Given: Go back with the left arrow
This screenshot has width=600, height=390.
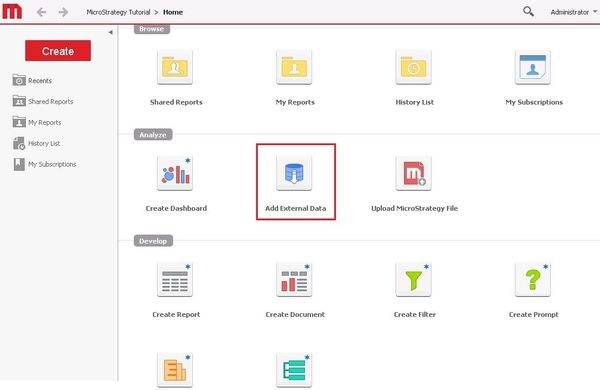Looking at the screenshot, I should pyautogui.click(x=41, y=12).
